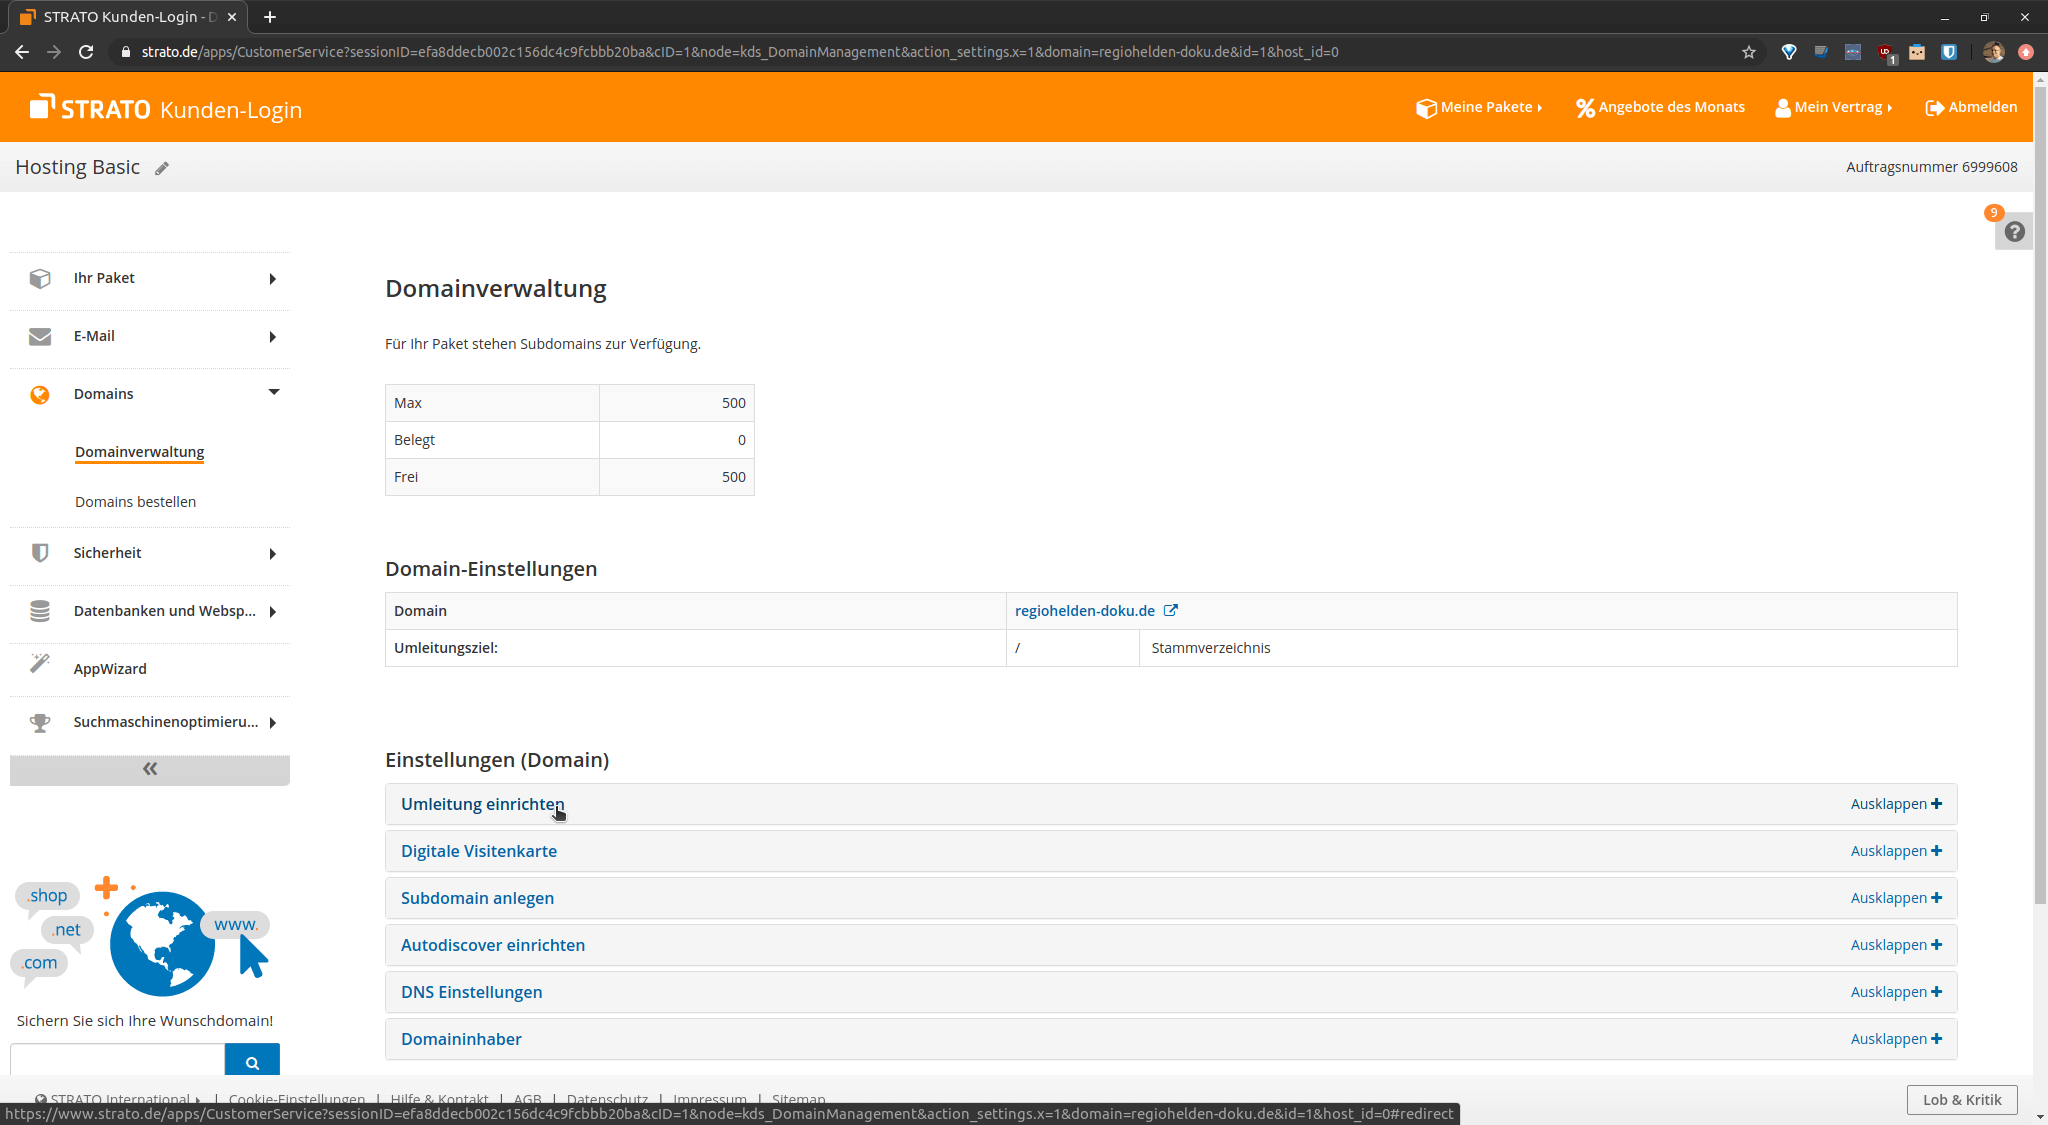The width and height of the screenshot is (2048, 1125).
Task: Click the browser back arrow
Action: pyautogui.click(x=22, y=52)
